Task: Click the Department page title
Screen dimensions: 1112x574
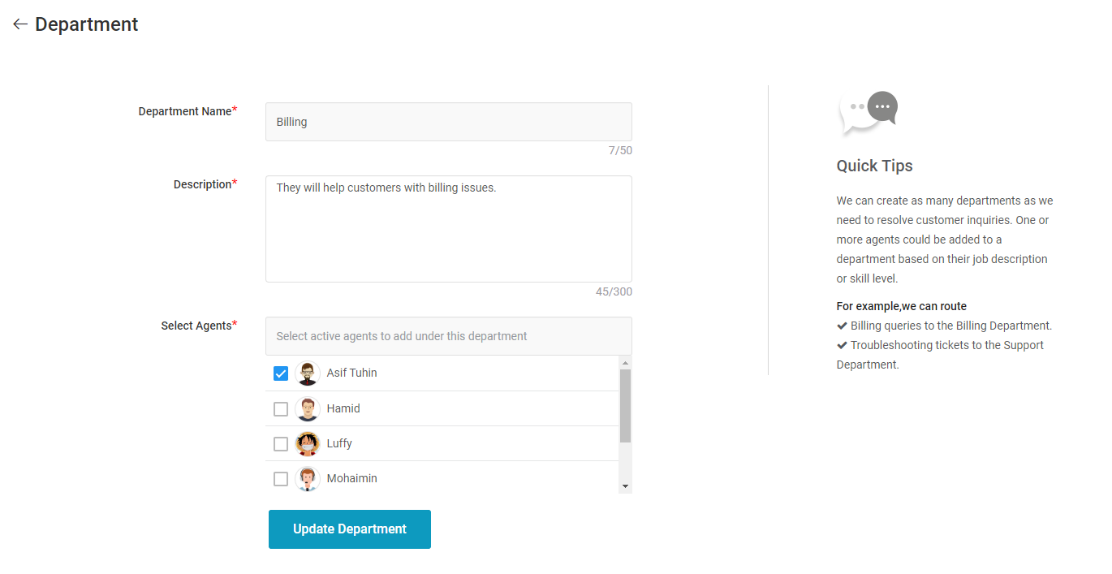Action: (x=87, y=24)
